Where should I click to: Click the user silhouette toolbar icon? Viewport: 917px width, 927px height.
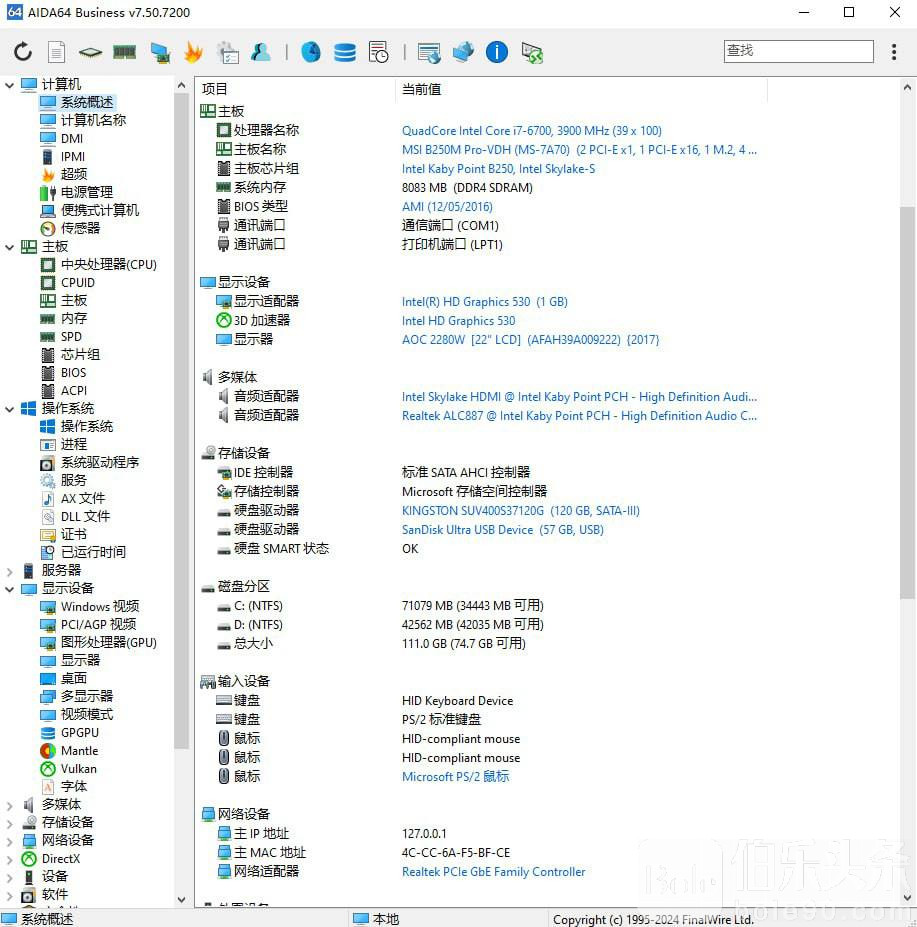(x=261, y=52)
